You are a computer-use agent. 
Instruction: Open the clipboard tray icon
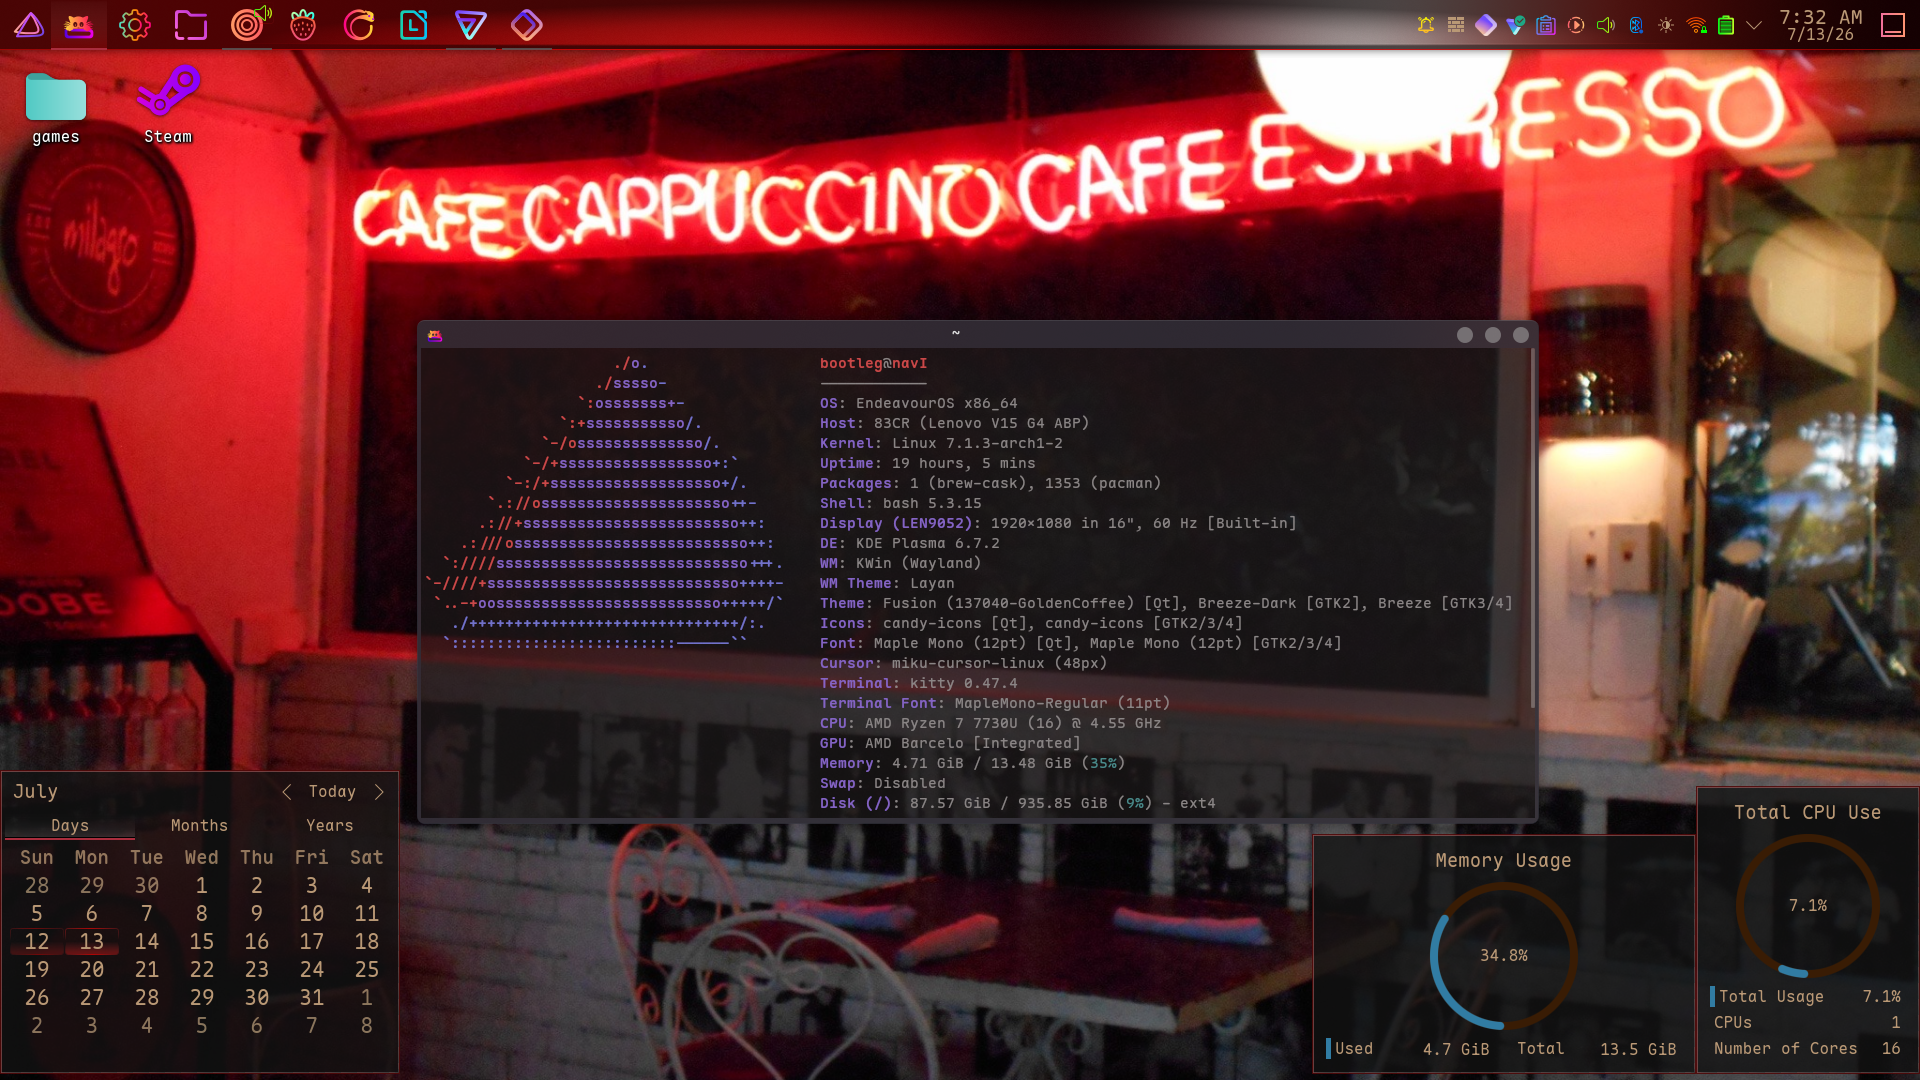1546,25
